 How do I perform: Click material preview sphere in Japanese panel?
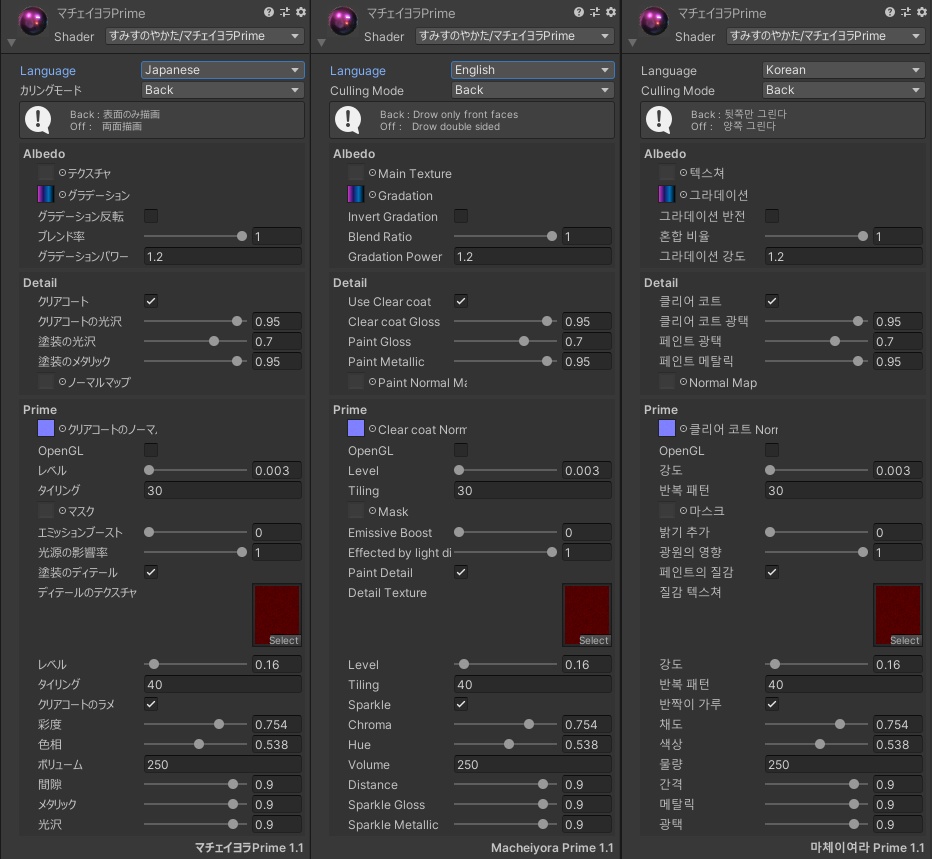click(x=33, y=21)
